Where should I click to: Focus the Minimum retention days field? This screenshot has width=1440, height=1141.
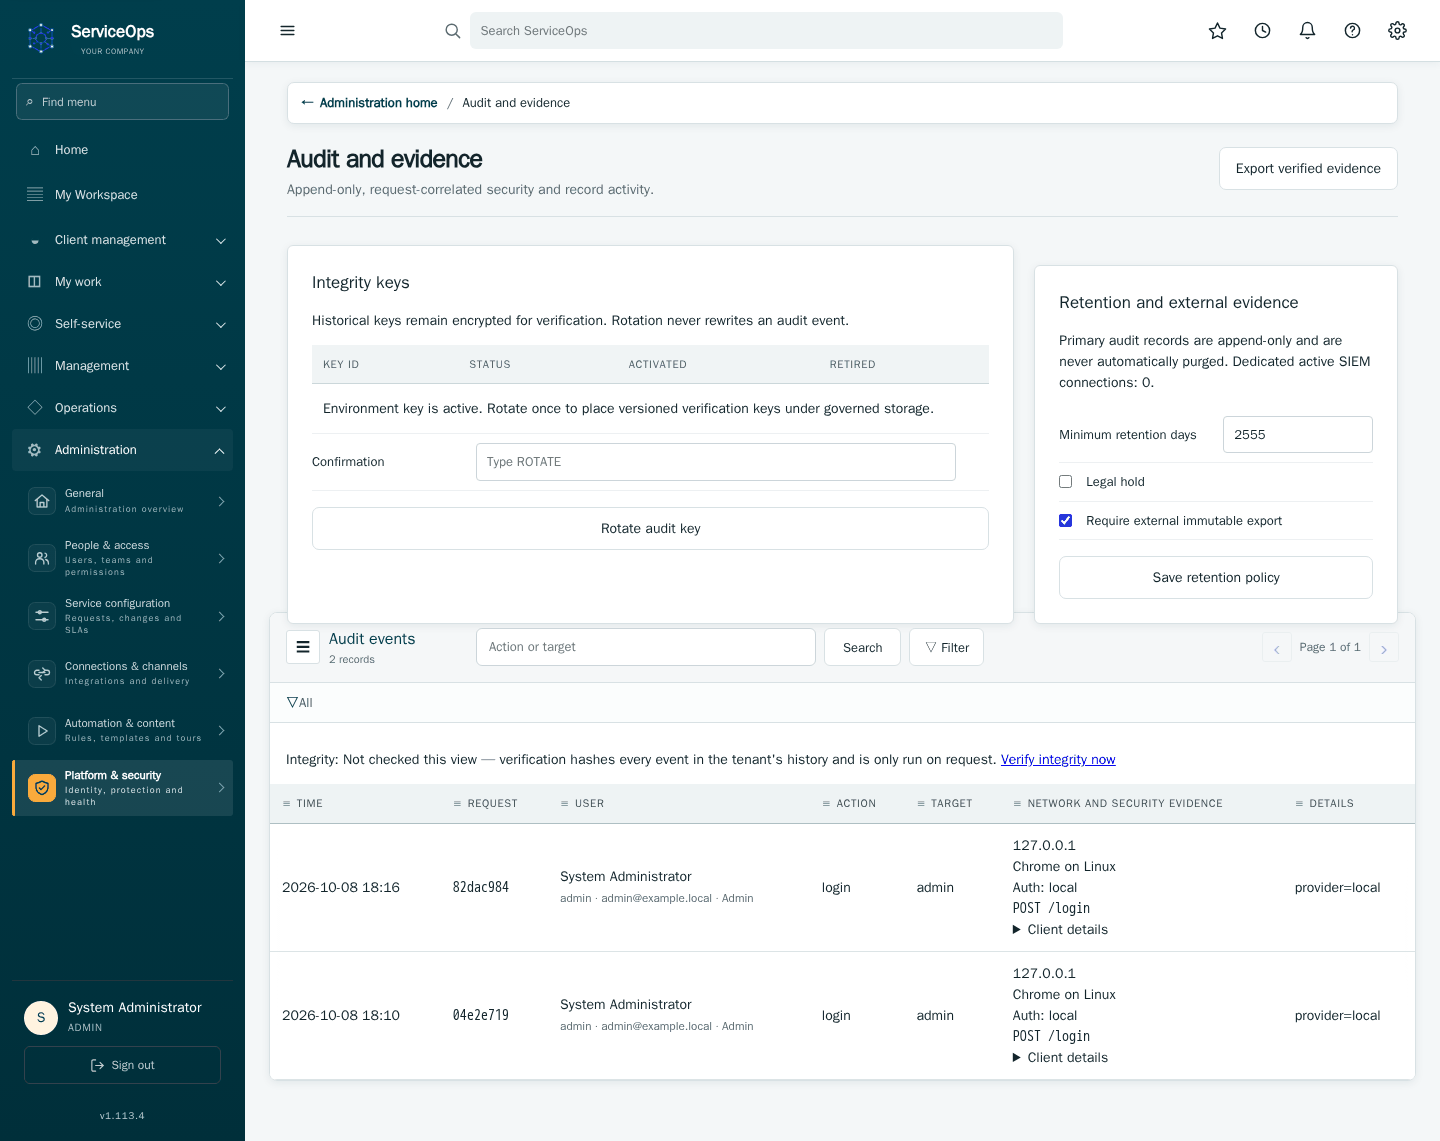tap(1298, 435)
